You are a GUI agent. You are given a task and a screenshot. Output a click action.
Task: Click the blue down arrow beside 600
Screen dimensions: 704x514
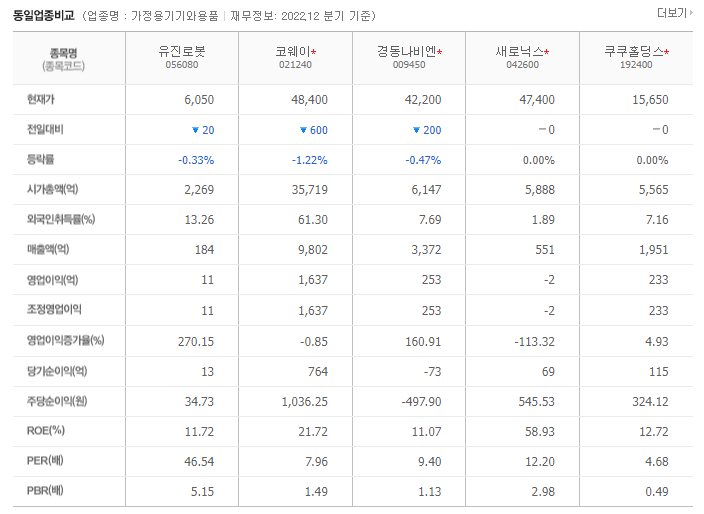pyautogui.click(x=304, y=130)
